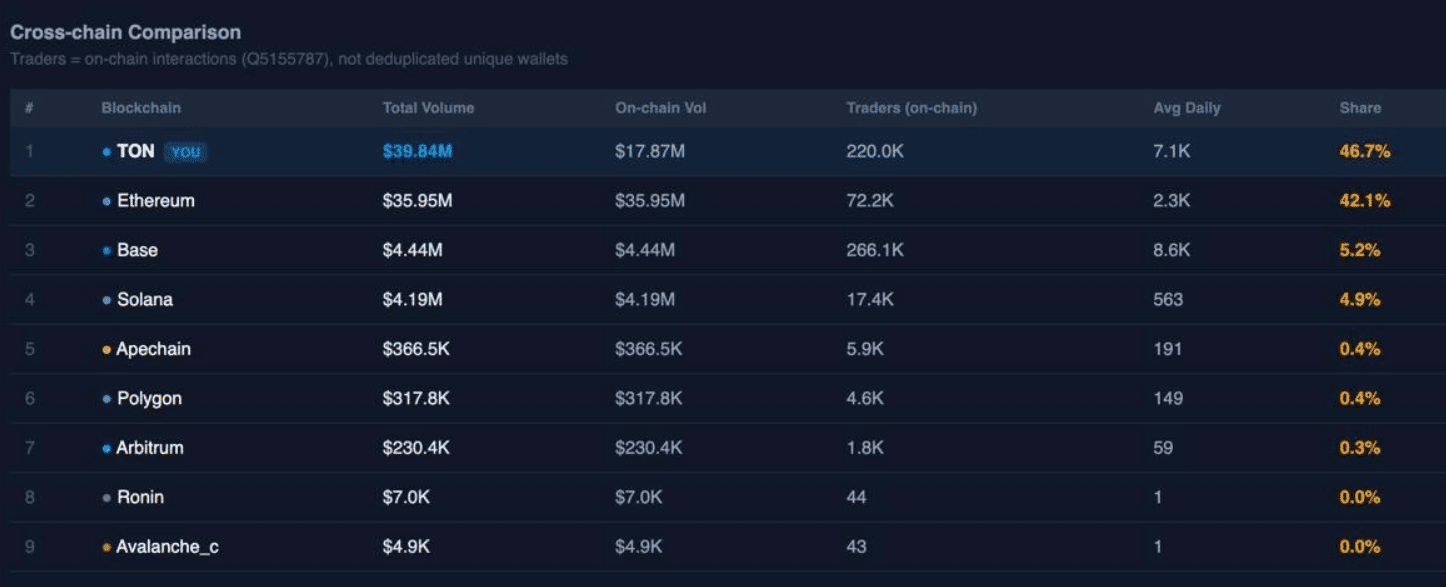Click the Share column header
Viewport: 1446px width, 587px height.
tap(1360, 108)
